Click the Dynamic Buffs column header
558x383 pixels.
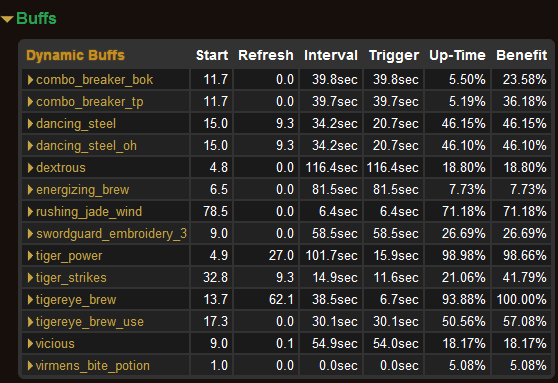click(75, 55)
